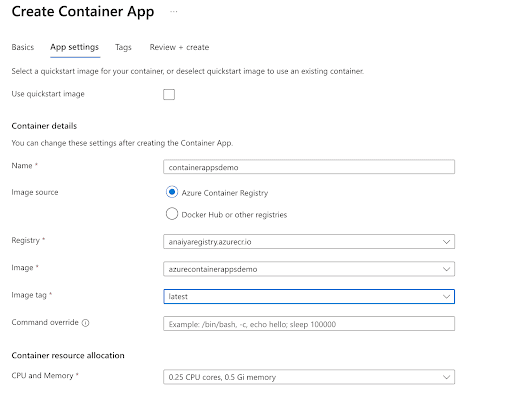Click the Create Container App page title
This screenshot has height=405, width=512.
tap(83, 12)
